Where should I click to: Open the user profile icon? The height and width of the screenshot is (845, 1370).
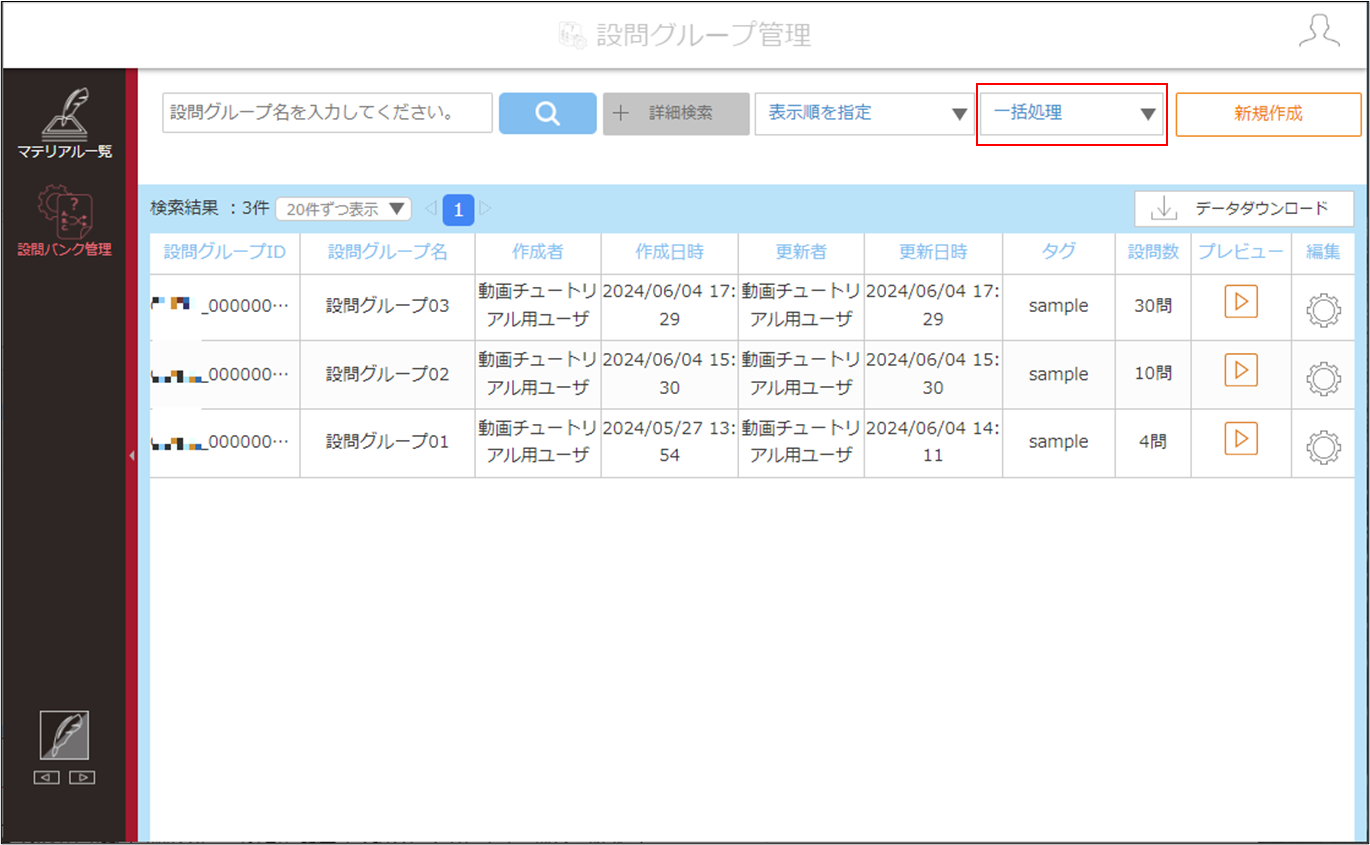1319,31
